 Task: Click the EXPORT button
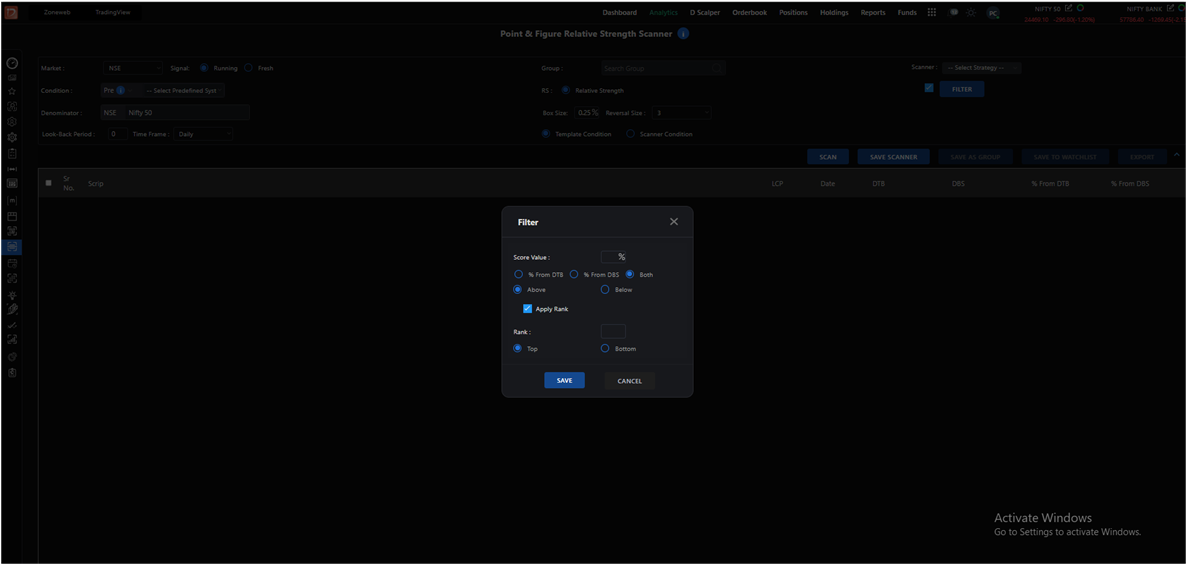point(1142,157)
